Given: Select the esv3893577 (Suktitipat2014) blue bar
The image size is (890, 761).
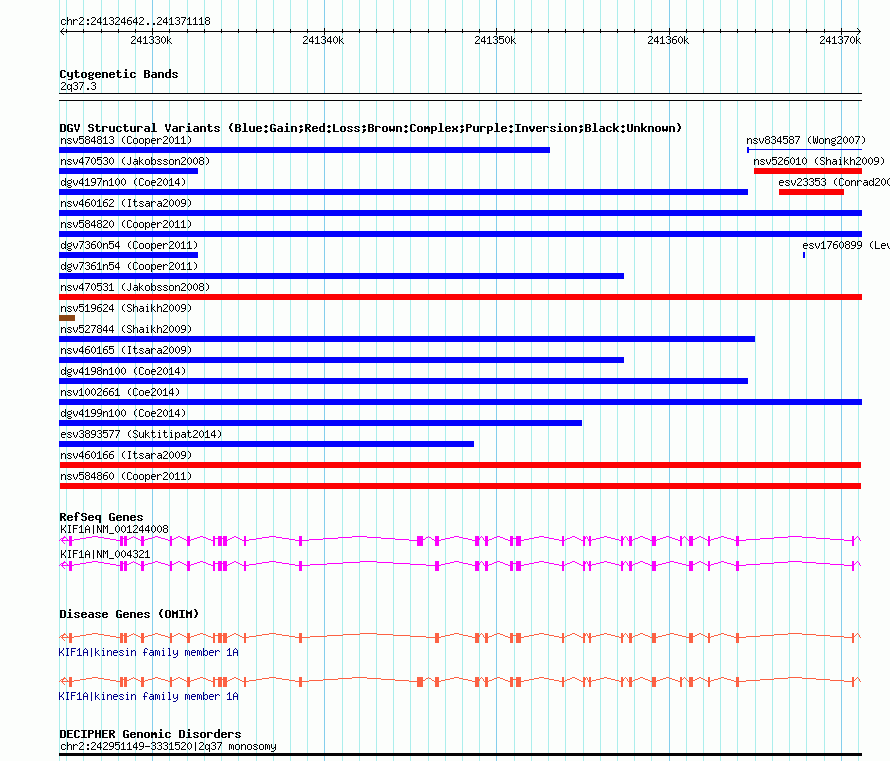Looking at the screenshot, I should click(266, 444).
